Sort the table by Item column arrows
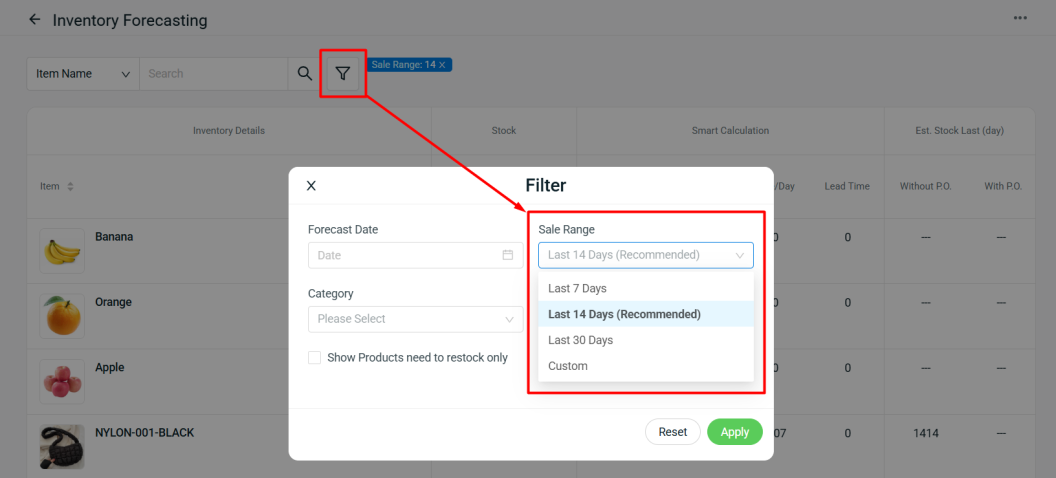1056x478 pixels. point(70,187)
